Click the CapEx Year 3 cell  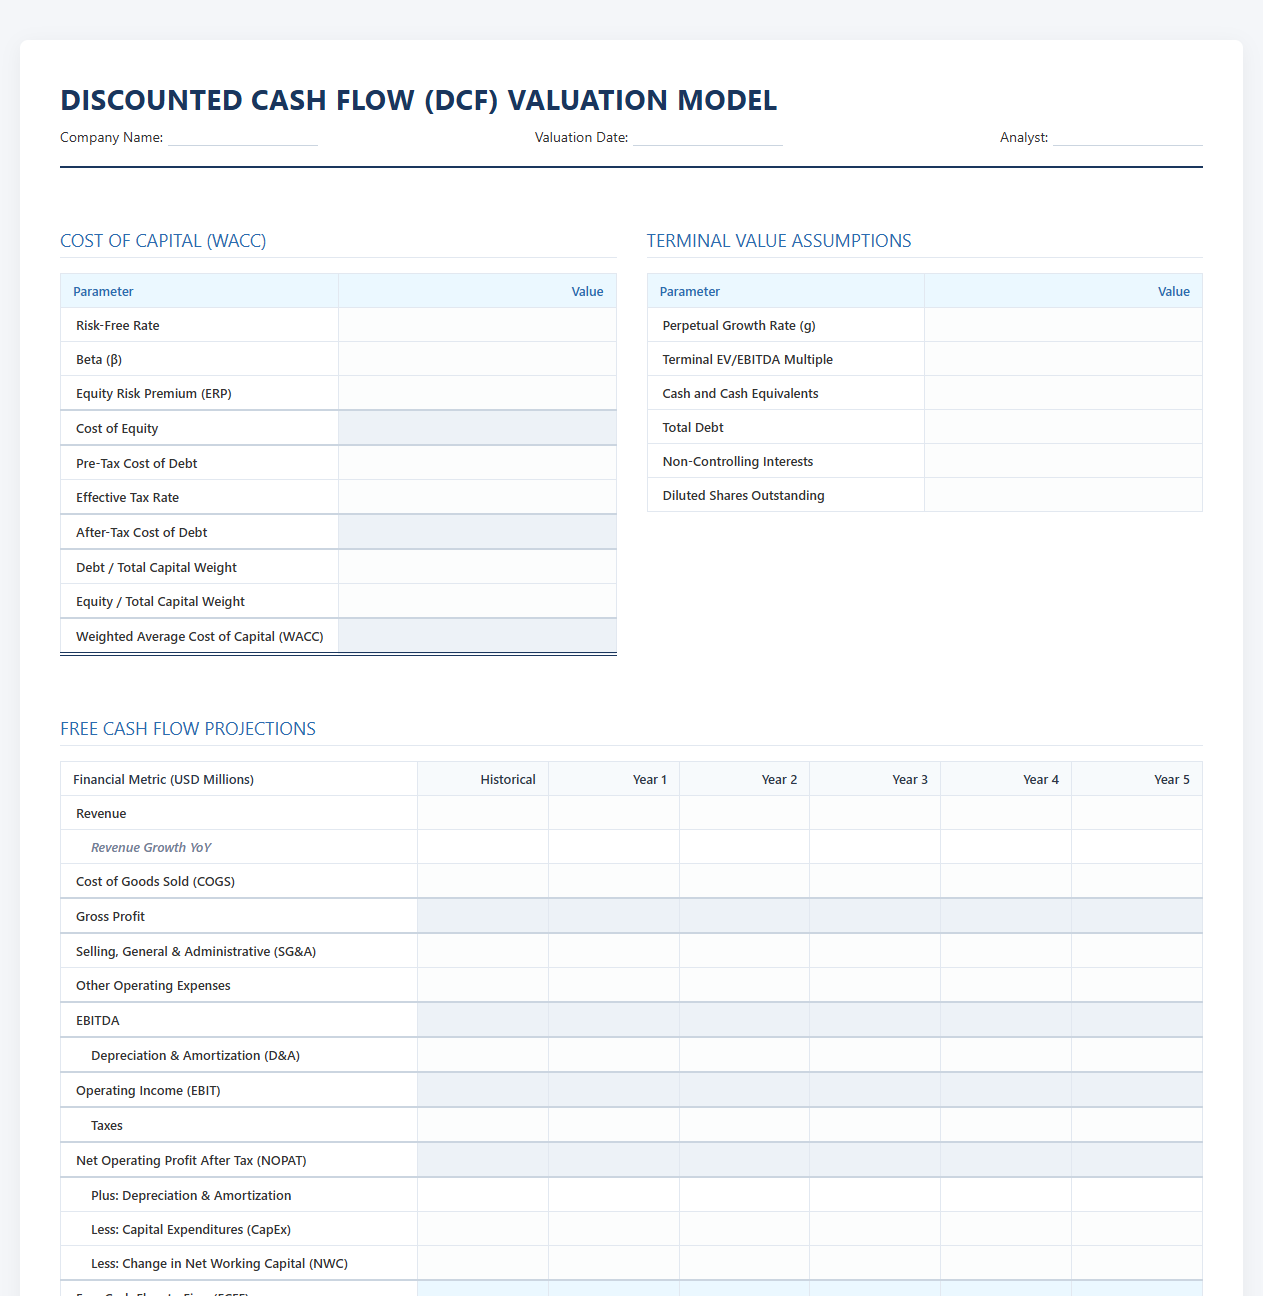(875, 1229)
